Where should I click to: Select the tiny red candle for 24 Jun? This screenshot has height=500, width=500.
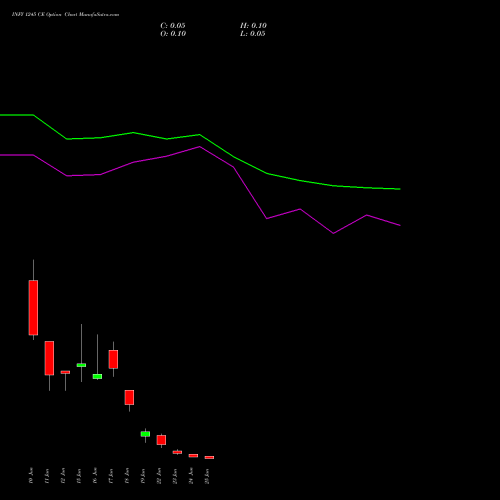(193, 456)
